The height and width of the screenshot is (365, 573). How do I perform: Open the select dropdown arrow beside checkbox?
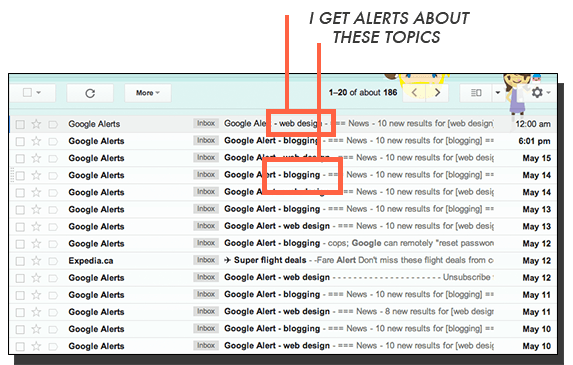point(38,93)
